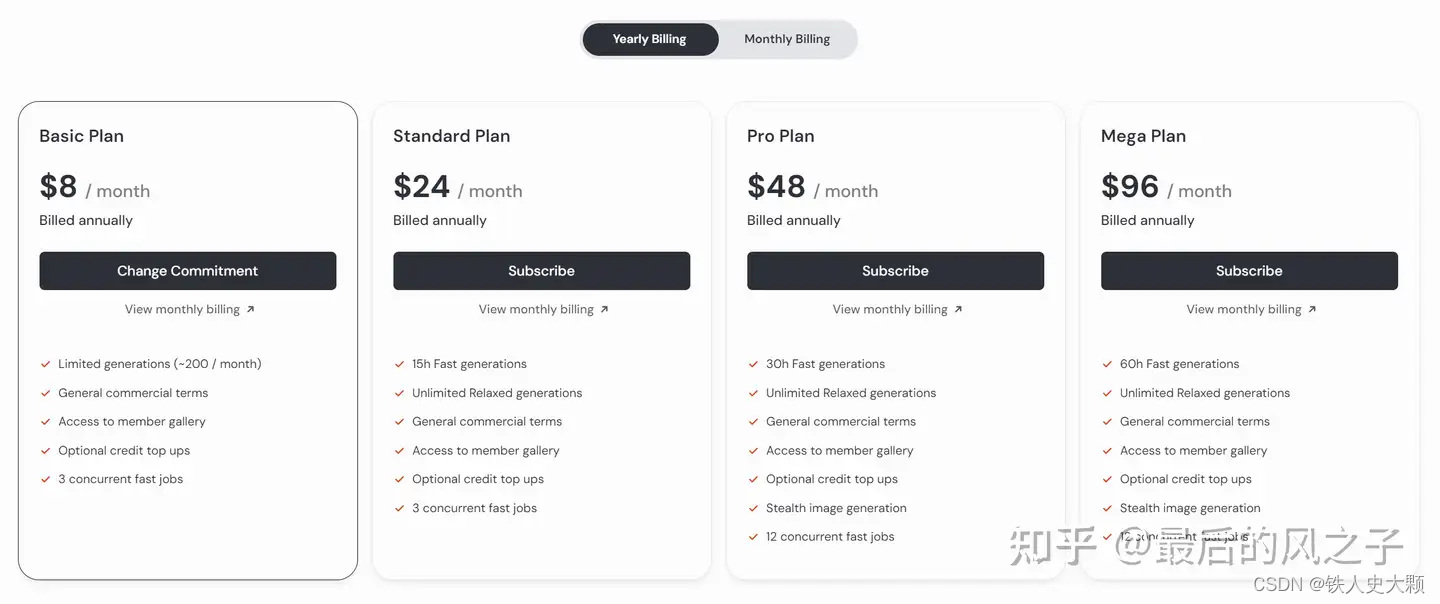Click checkmark next to 60h Fast generations
The image size is (1440, 604).
point(1107,364)
